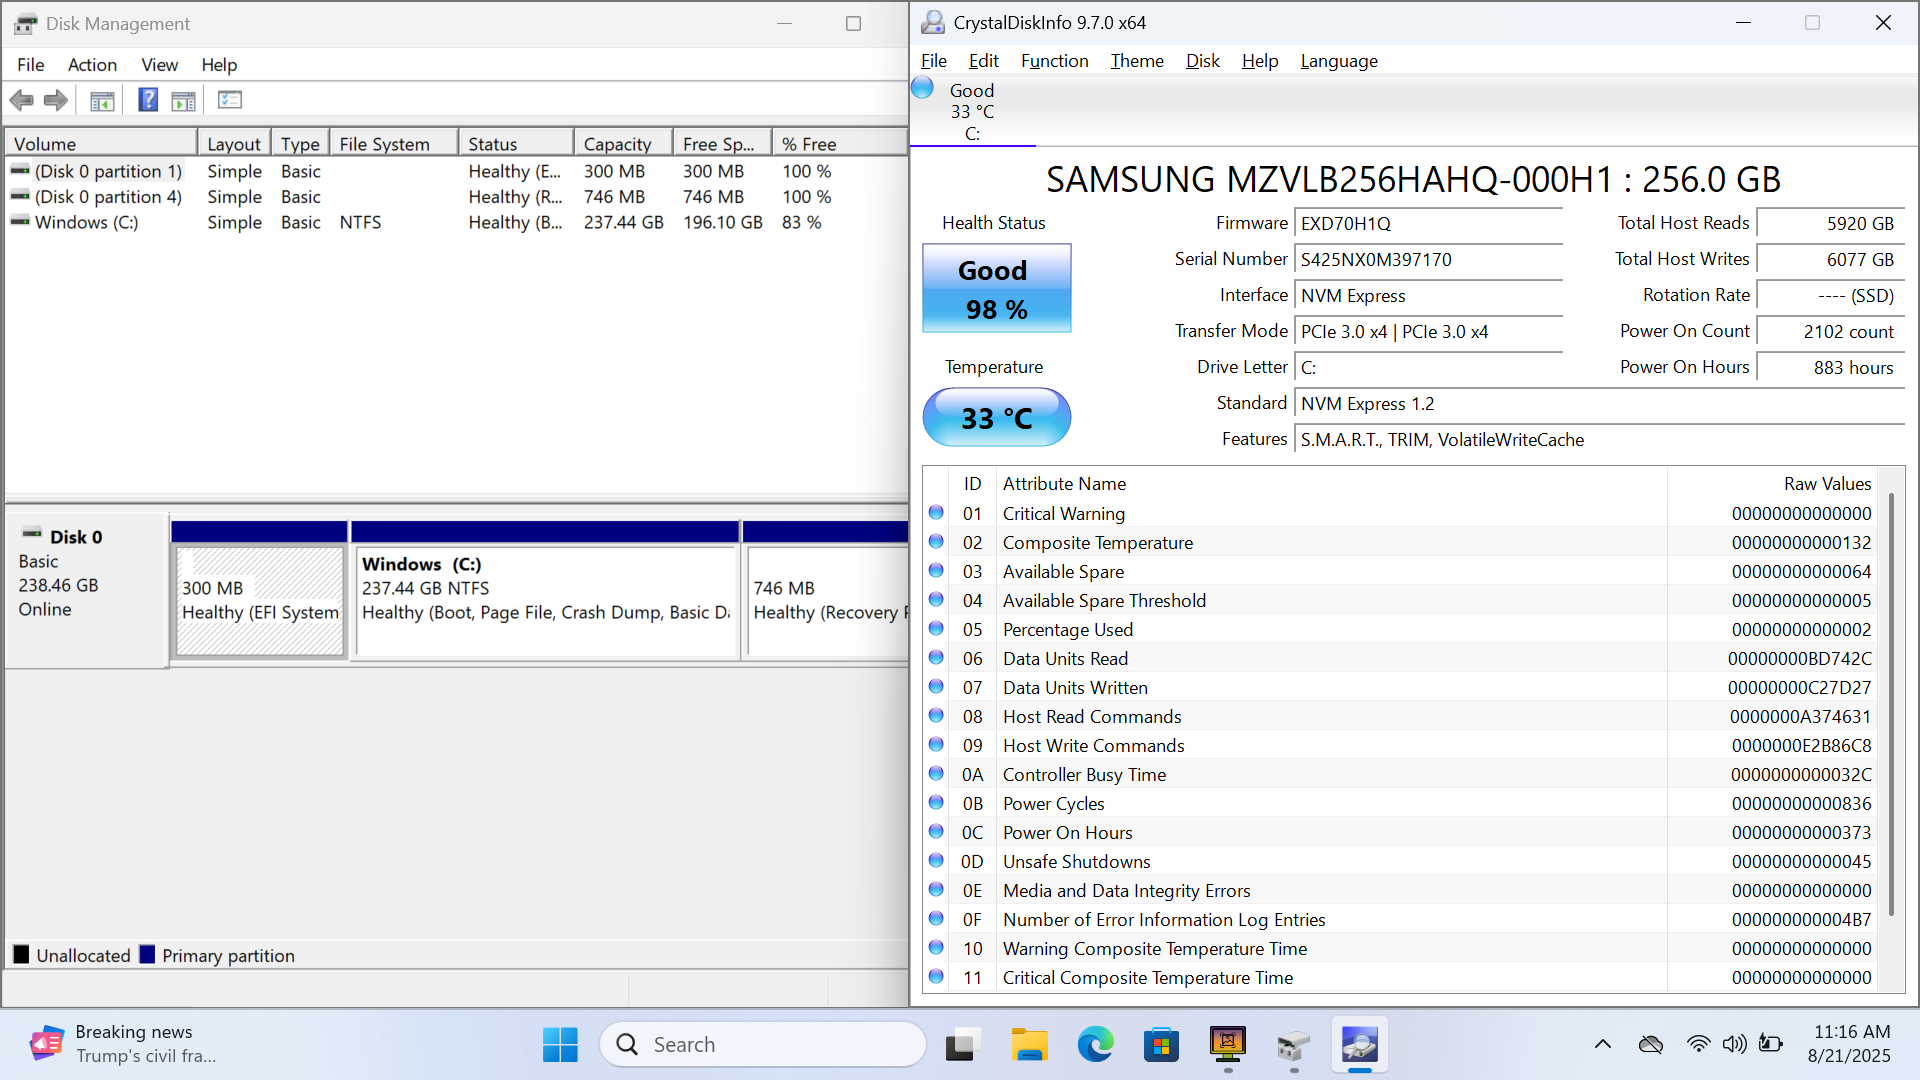Select the C: drive Good 33 °C tab

(x=971, y=111)
